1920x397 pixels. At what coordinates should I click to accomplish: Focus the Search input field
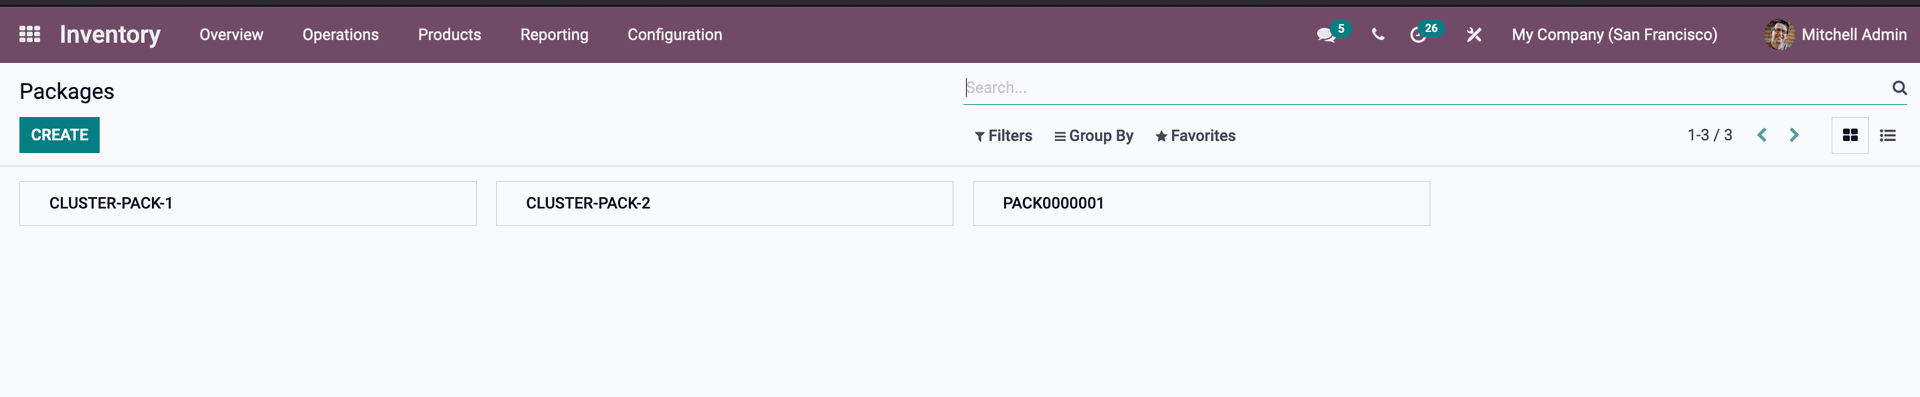point(1425,88)
